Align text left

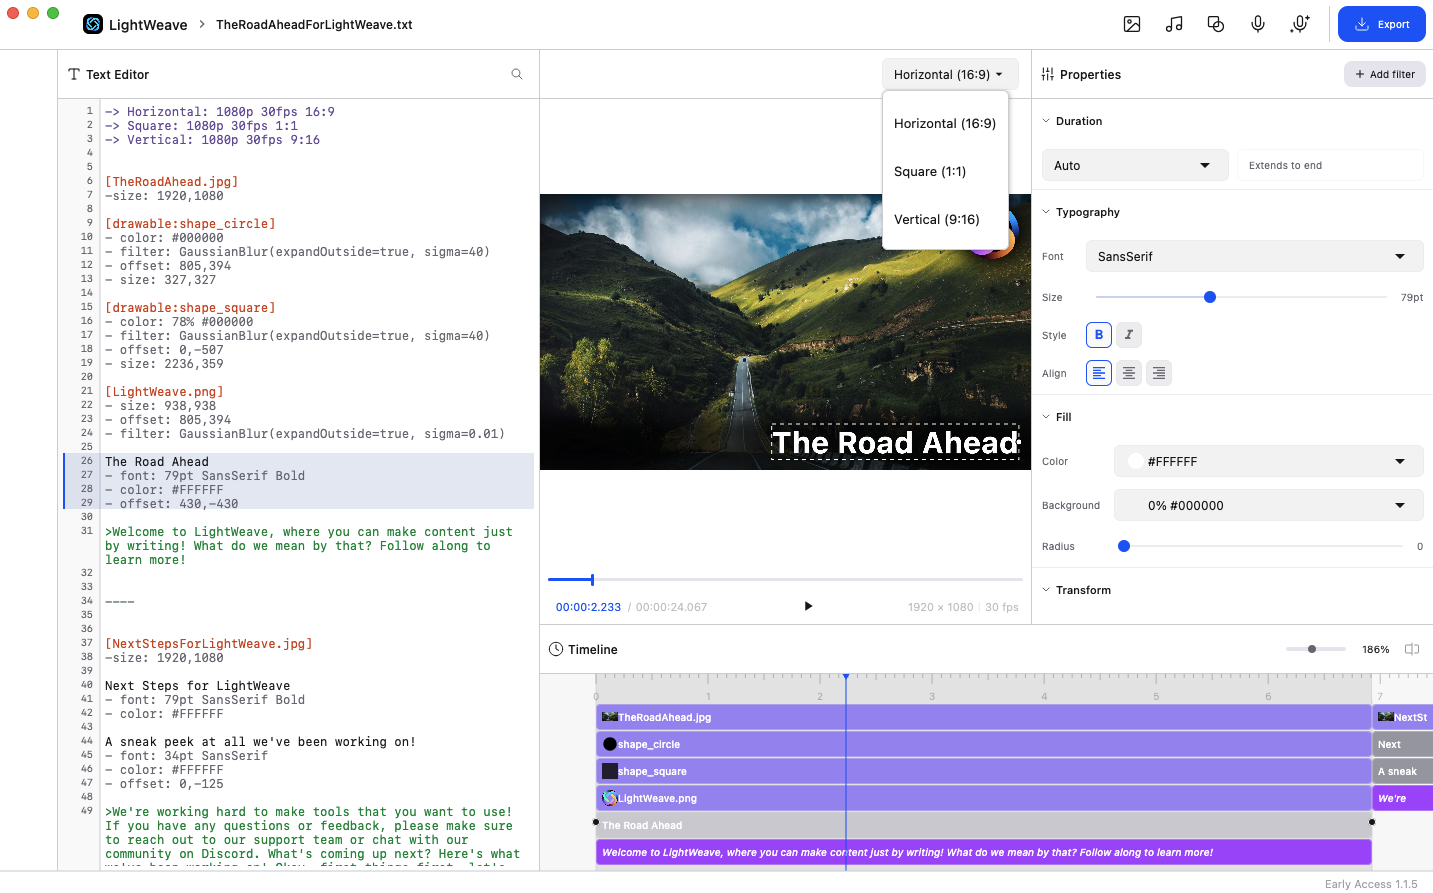(1099, 373)
